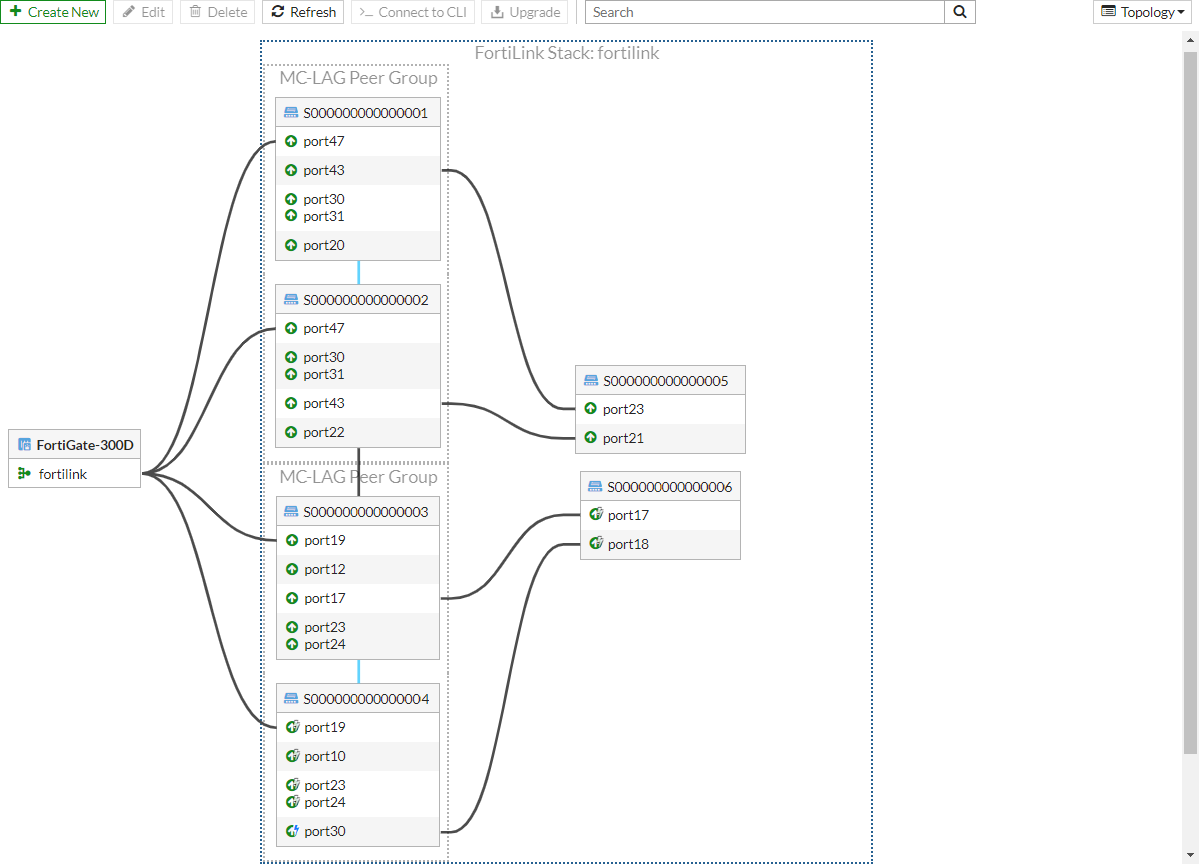This screenshot has height=864, width=1199.
Task: Click the fortilink interface icon
Action: [x=24, y=474]
